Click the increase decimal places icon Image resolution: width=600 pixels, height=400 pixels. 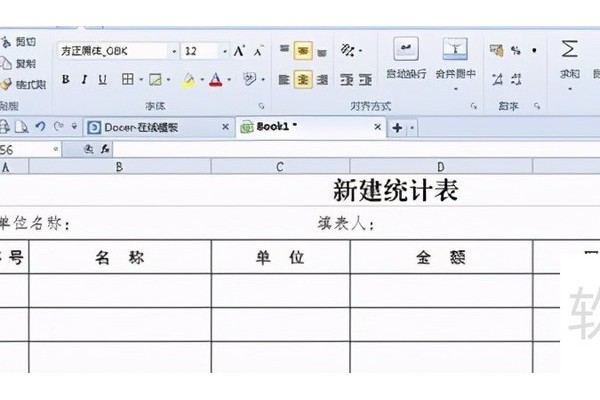(497, 80)
